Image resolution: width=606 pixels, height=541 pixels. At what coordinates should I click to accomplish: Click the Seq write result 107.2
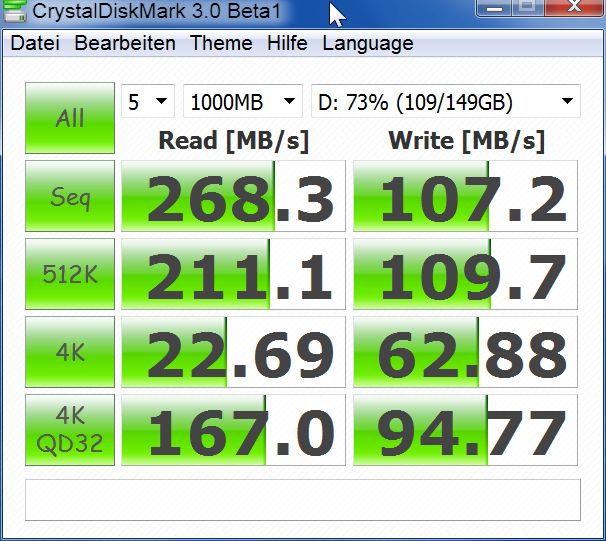(465, 196)
